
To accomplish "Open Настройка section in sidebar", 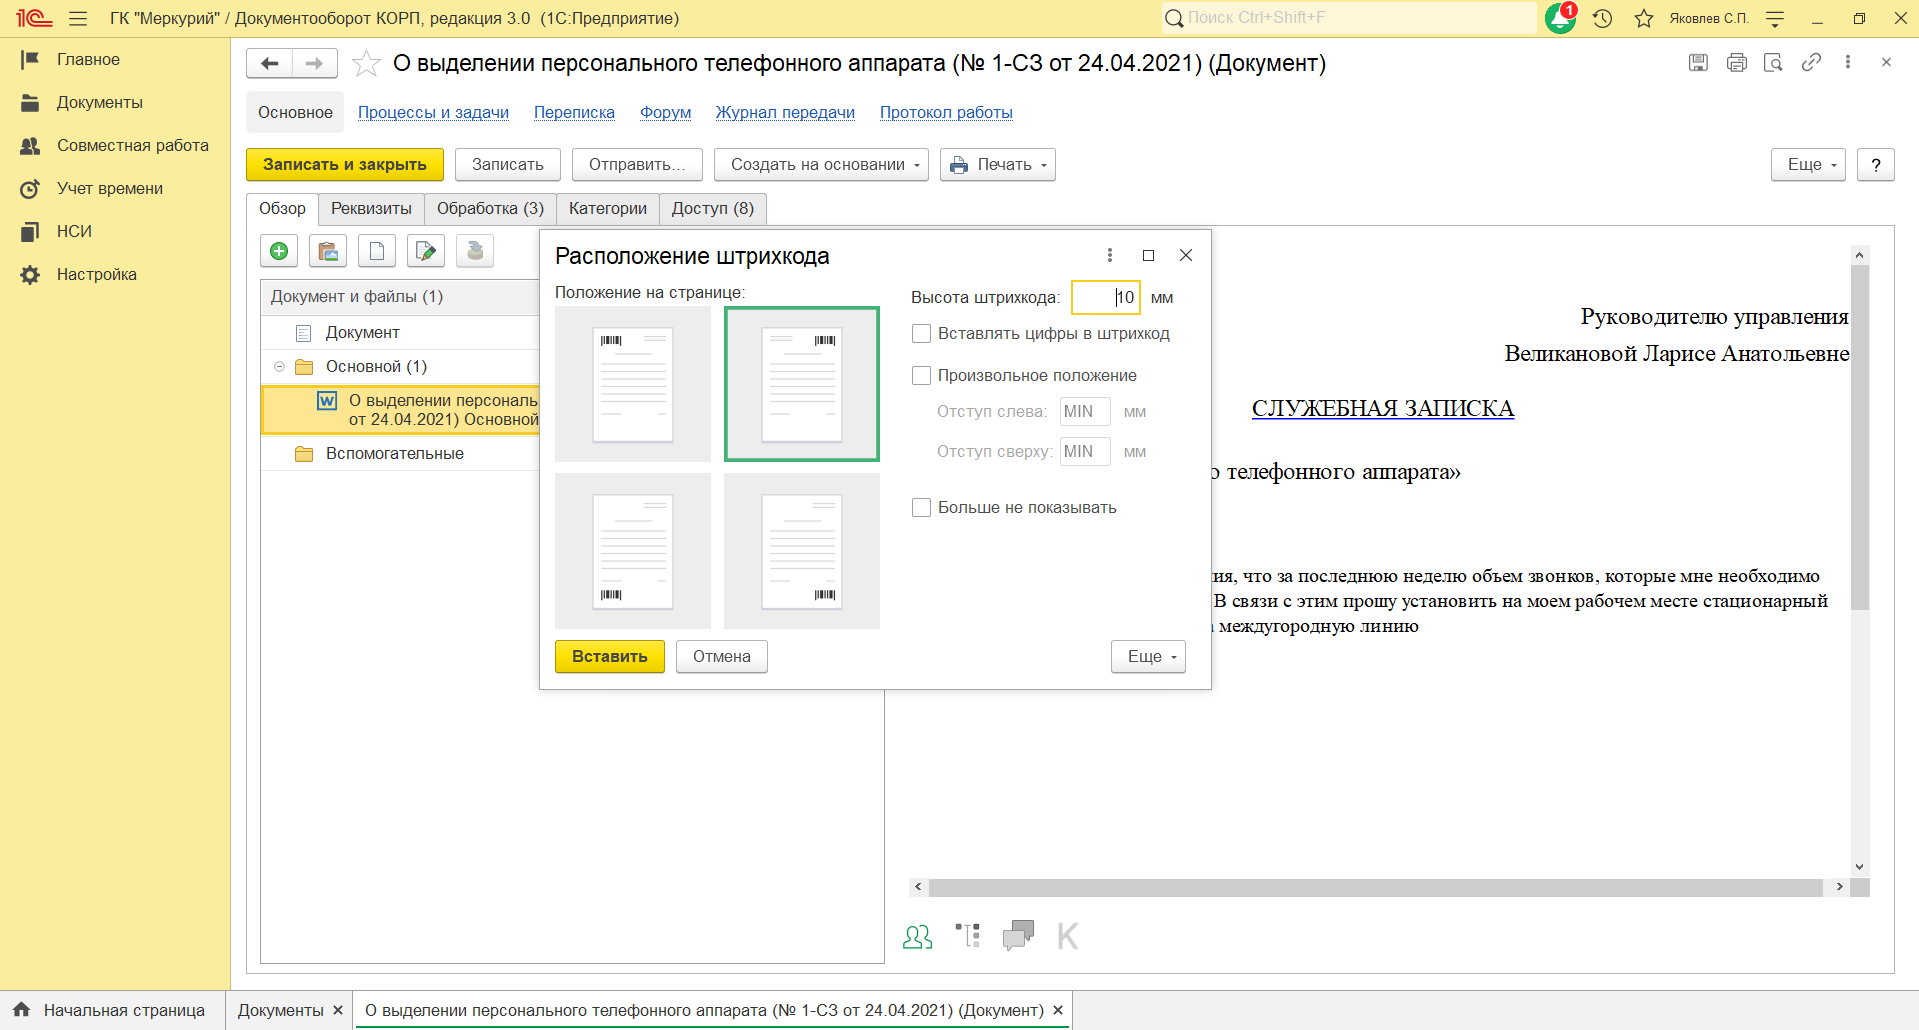I will point(97,274).
